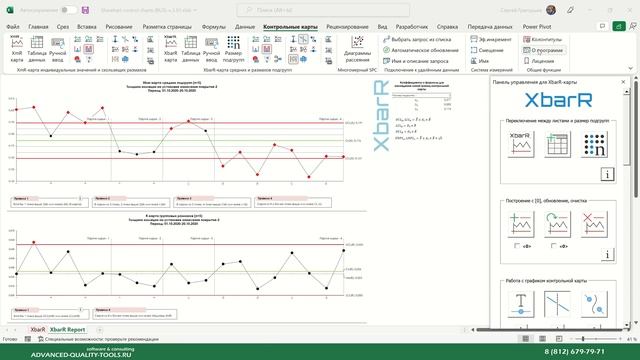Click the accessibility check in the status bar
The height and width of the screenshot is (360, 640).
[98, 339]
